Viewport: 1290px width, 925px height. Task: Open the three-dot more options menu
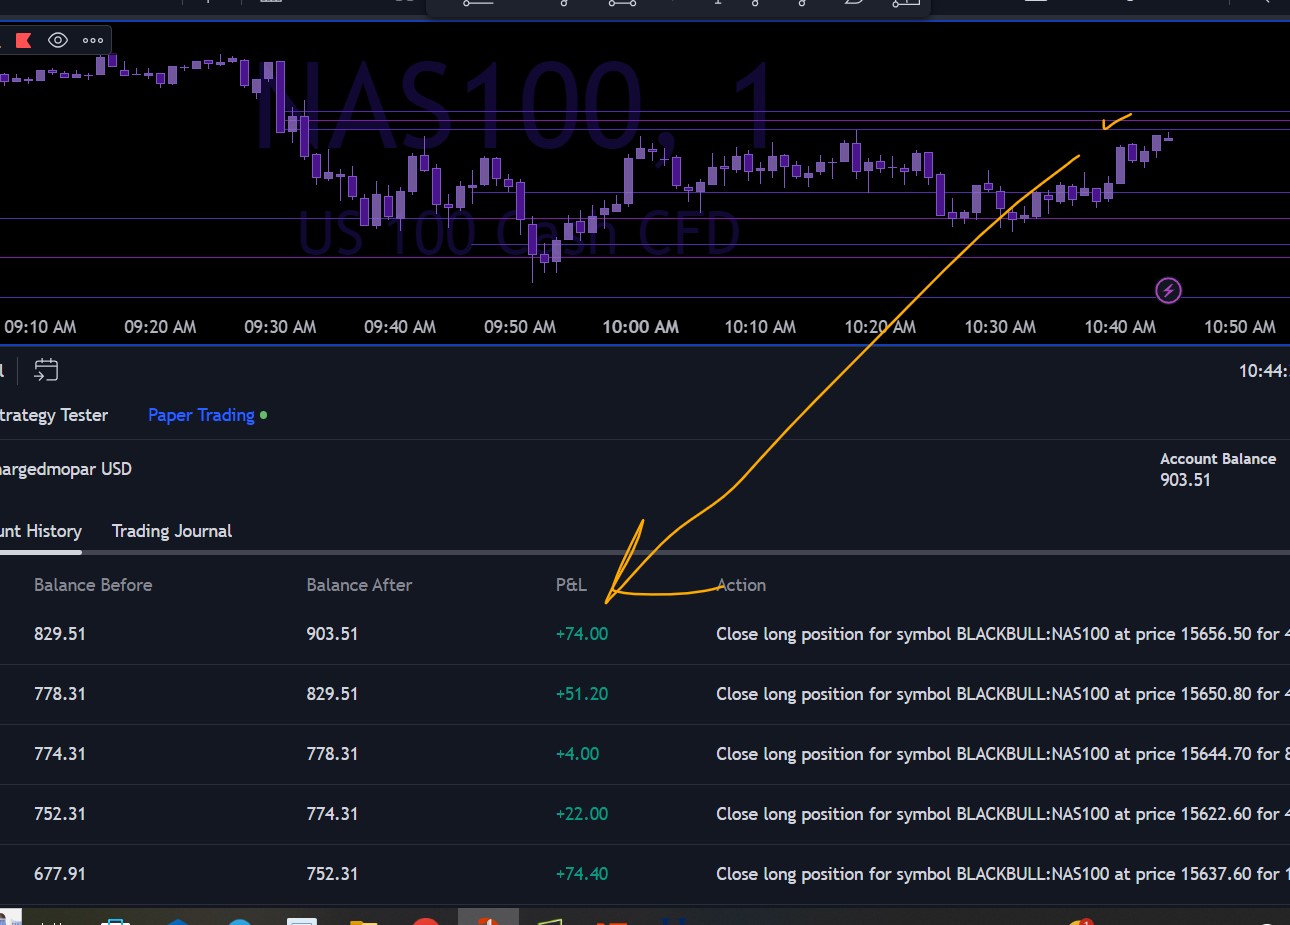(x=93, y=40)
